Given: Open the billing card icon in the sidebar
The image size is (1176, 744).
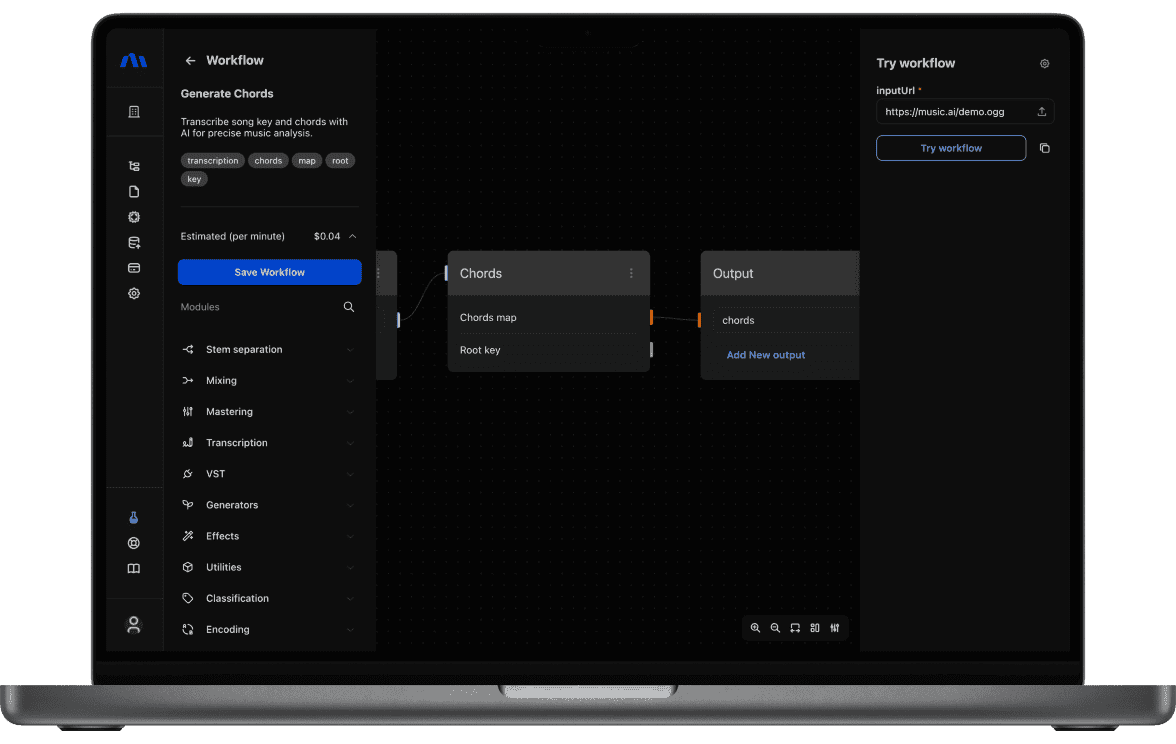Looking at the screenshot, I should (x=134, y=268).
